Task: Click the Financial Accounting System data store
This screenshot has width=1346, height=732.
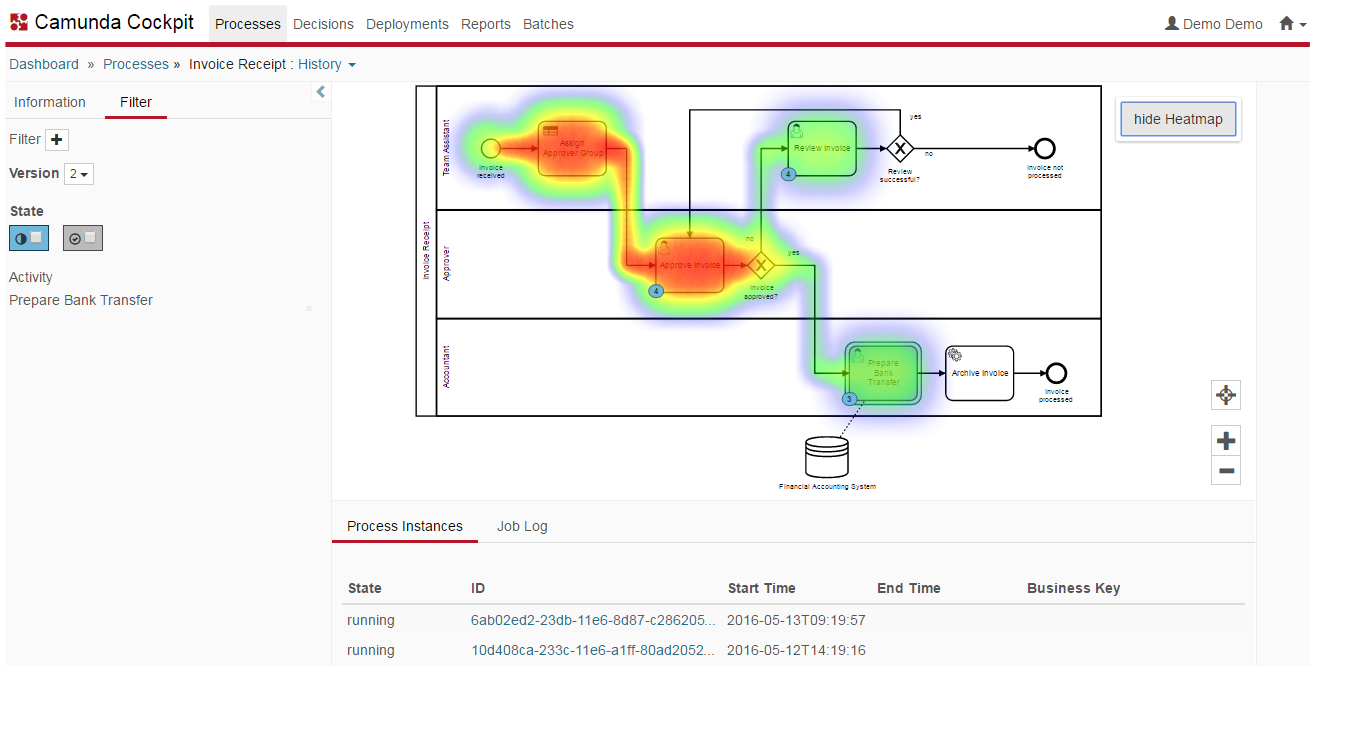Action: (x=827, y=458)
